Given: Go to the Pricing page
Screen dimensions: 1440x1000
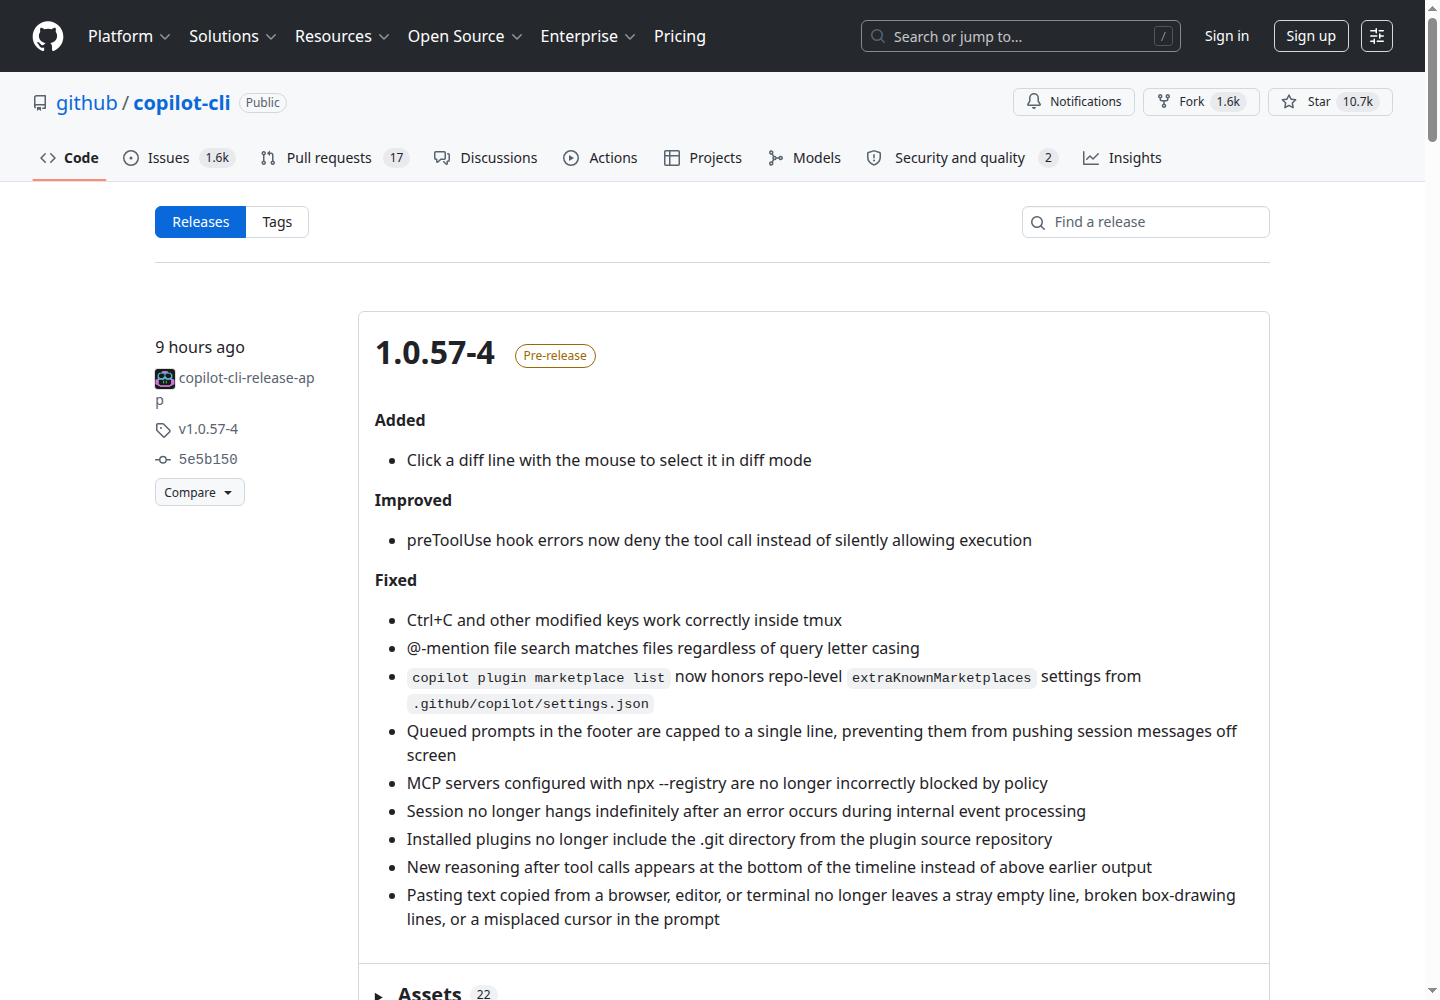Looking at the screenshot, I should pos(680,36).
